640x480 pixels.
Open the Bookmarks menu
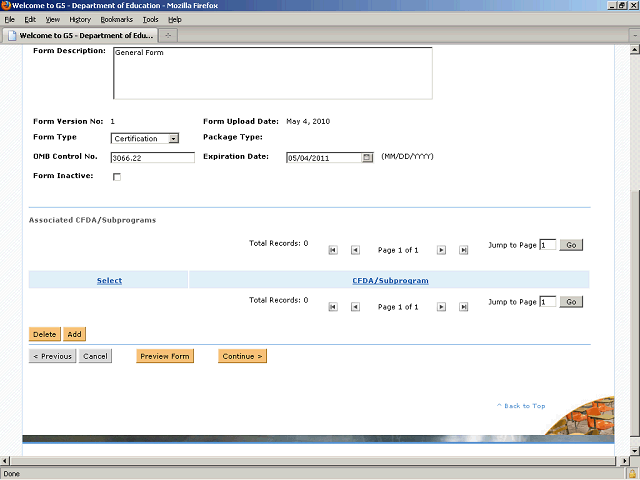[117, 20]
